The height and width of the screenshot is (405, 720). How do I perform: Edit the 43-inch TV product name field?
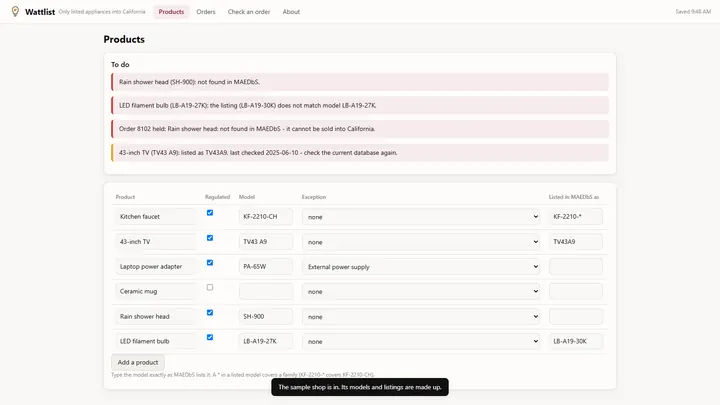point(156,242)
